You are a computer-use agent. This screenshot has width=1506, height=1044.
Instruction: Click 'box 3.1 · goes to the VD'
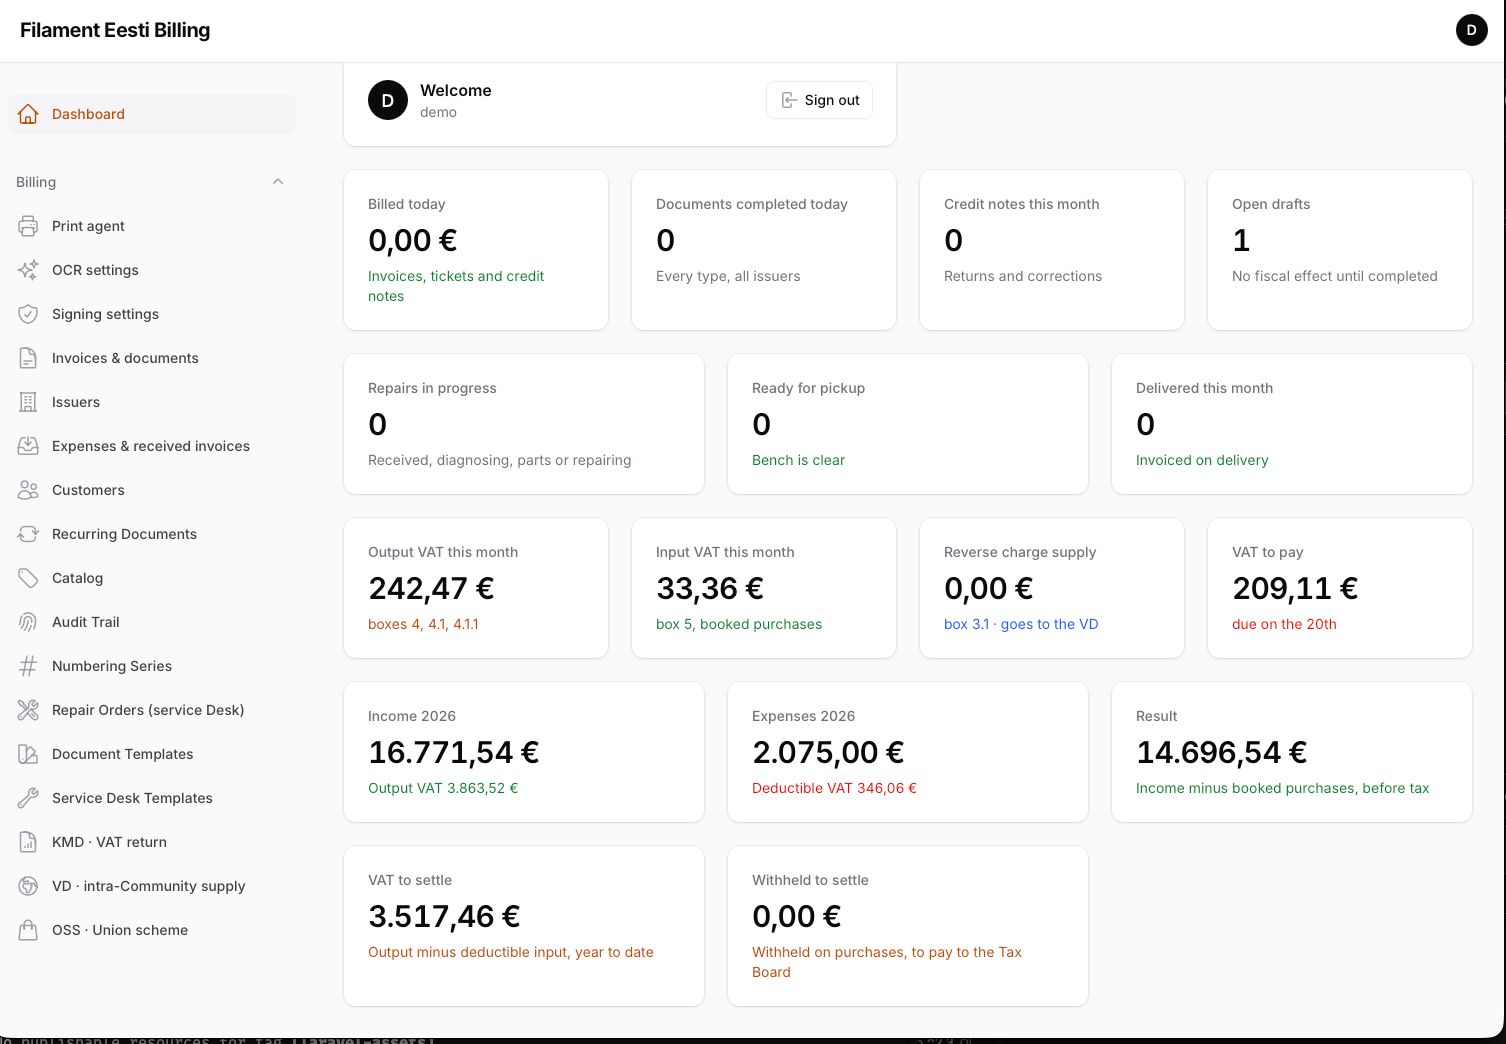pyautogui.click(x=1021, y=624)
